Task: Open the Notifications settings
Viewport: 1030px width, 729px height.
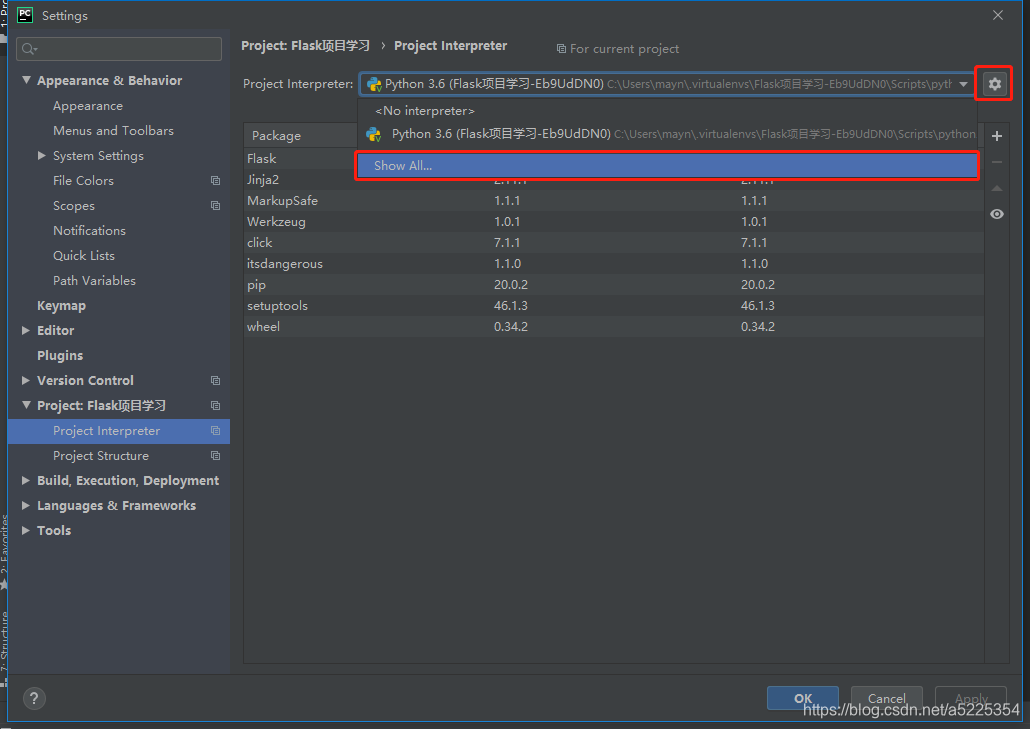Action: point(89,231)
